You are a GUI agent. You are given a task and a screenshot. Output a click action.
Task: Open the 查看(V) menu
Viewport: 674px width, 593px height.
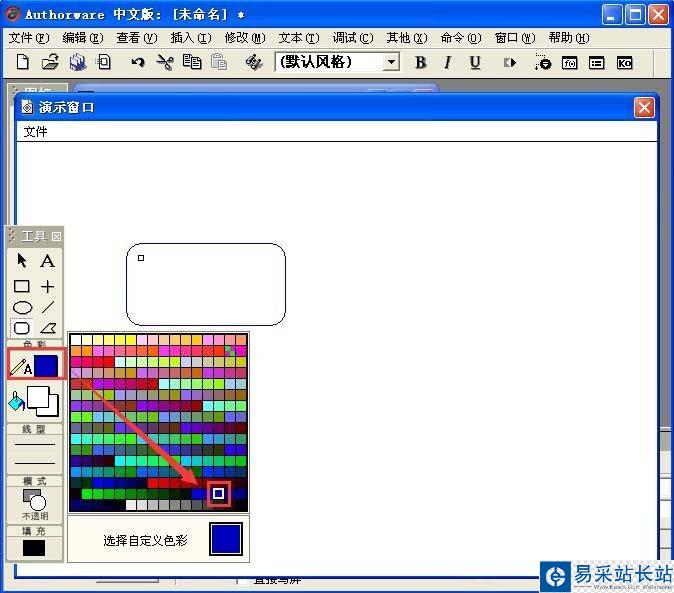(137, 38)
